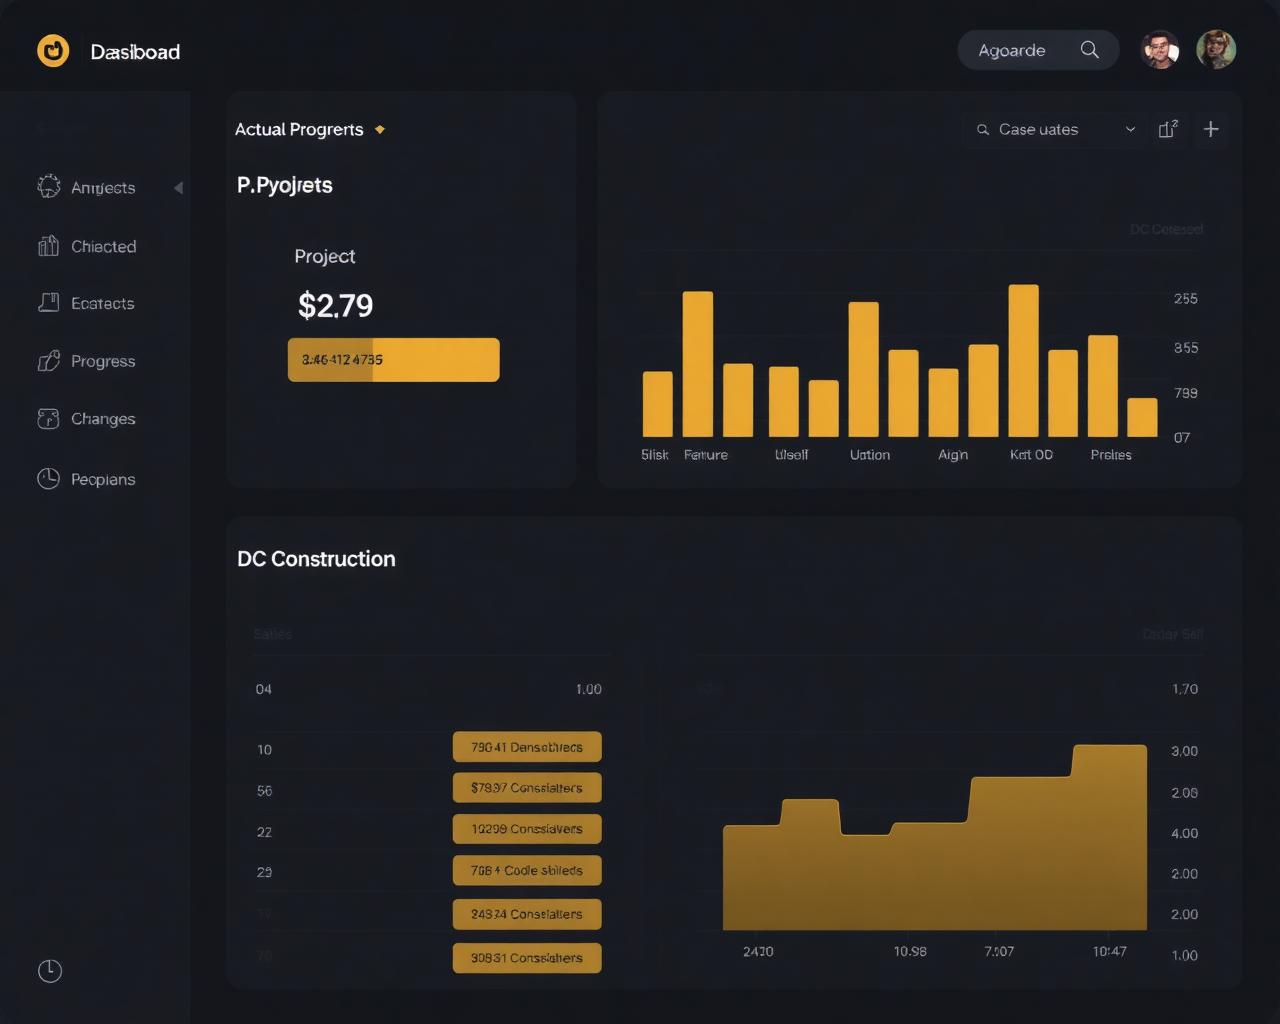The width and height of the screenshot is (1280, 1024).
Task: Open the Chiected menu item
Action: click(104, 246)
